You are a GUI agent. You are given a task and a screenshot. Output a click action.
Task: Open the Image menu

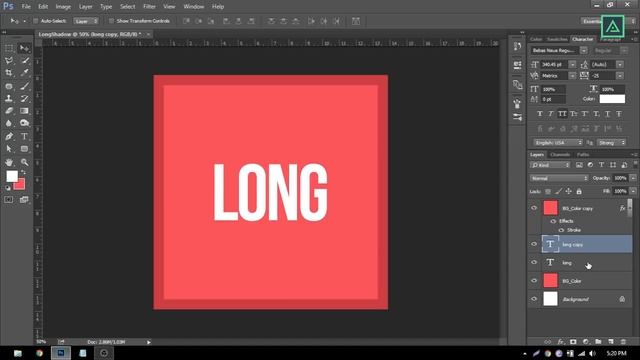tap(63, 7)
